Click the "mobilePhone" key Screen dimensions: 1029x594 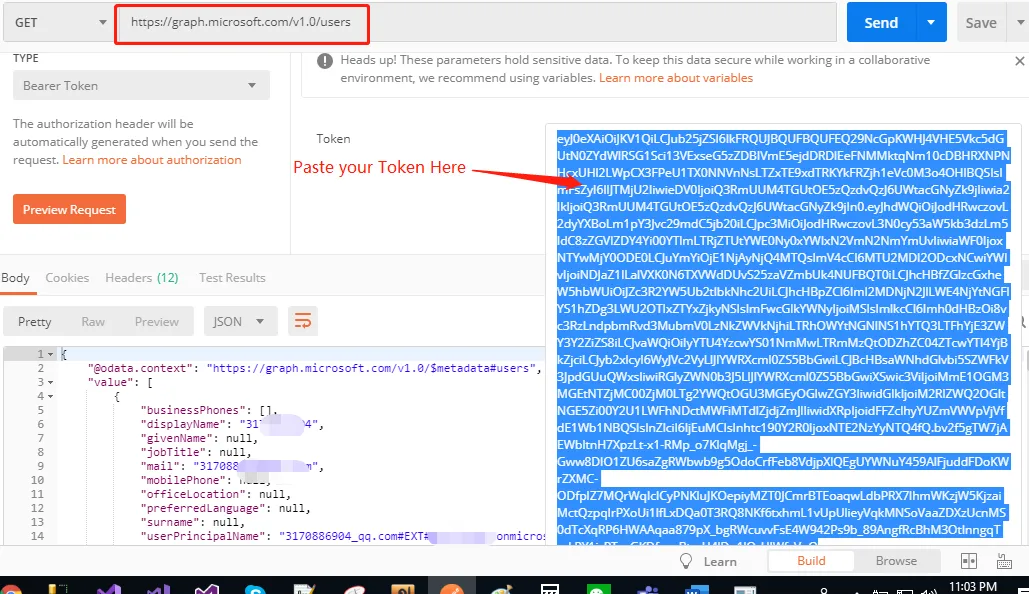pyautogui.click(x=184, y=480)
